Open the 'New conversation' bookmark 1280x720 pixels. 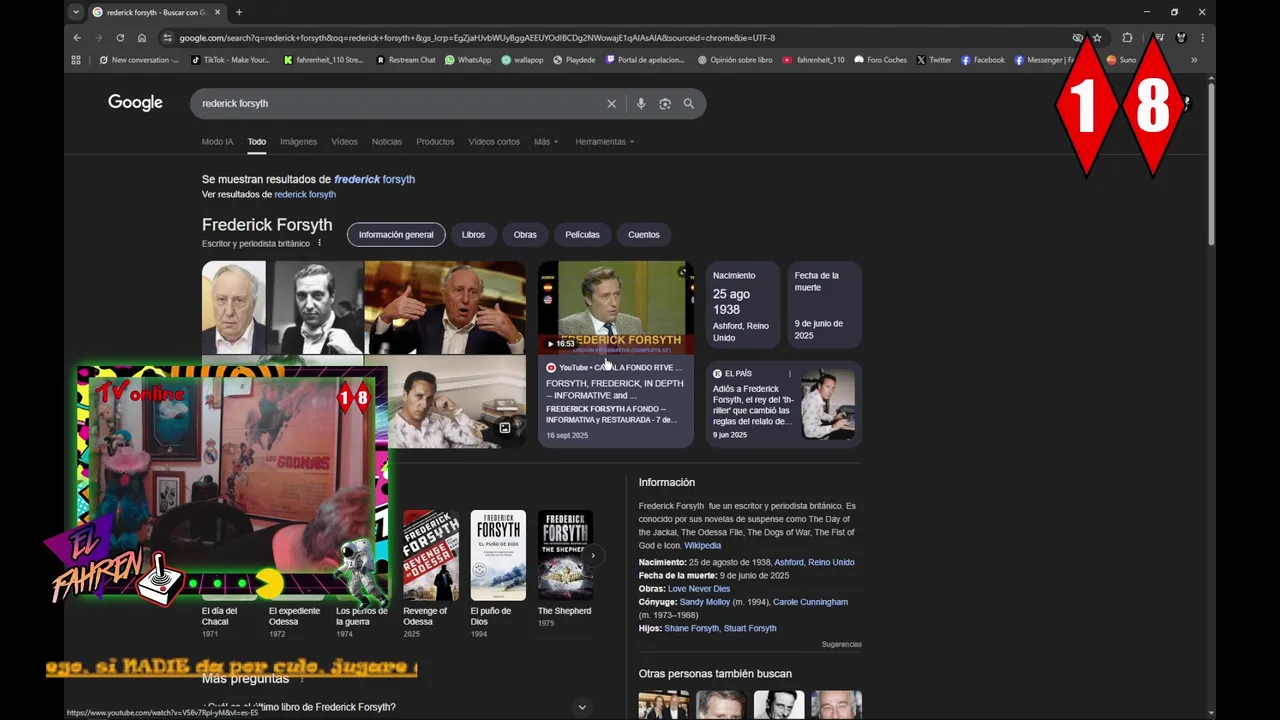[139, 60]
